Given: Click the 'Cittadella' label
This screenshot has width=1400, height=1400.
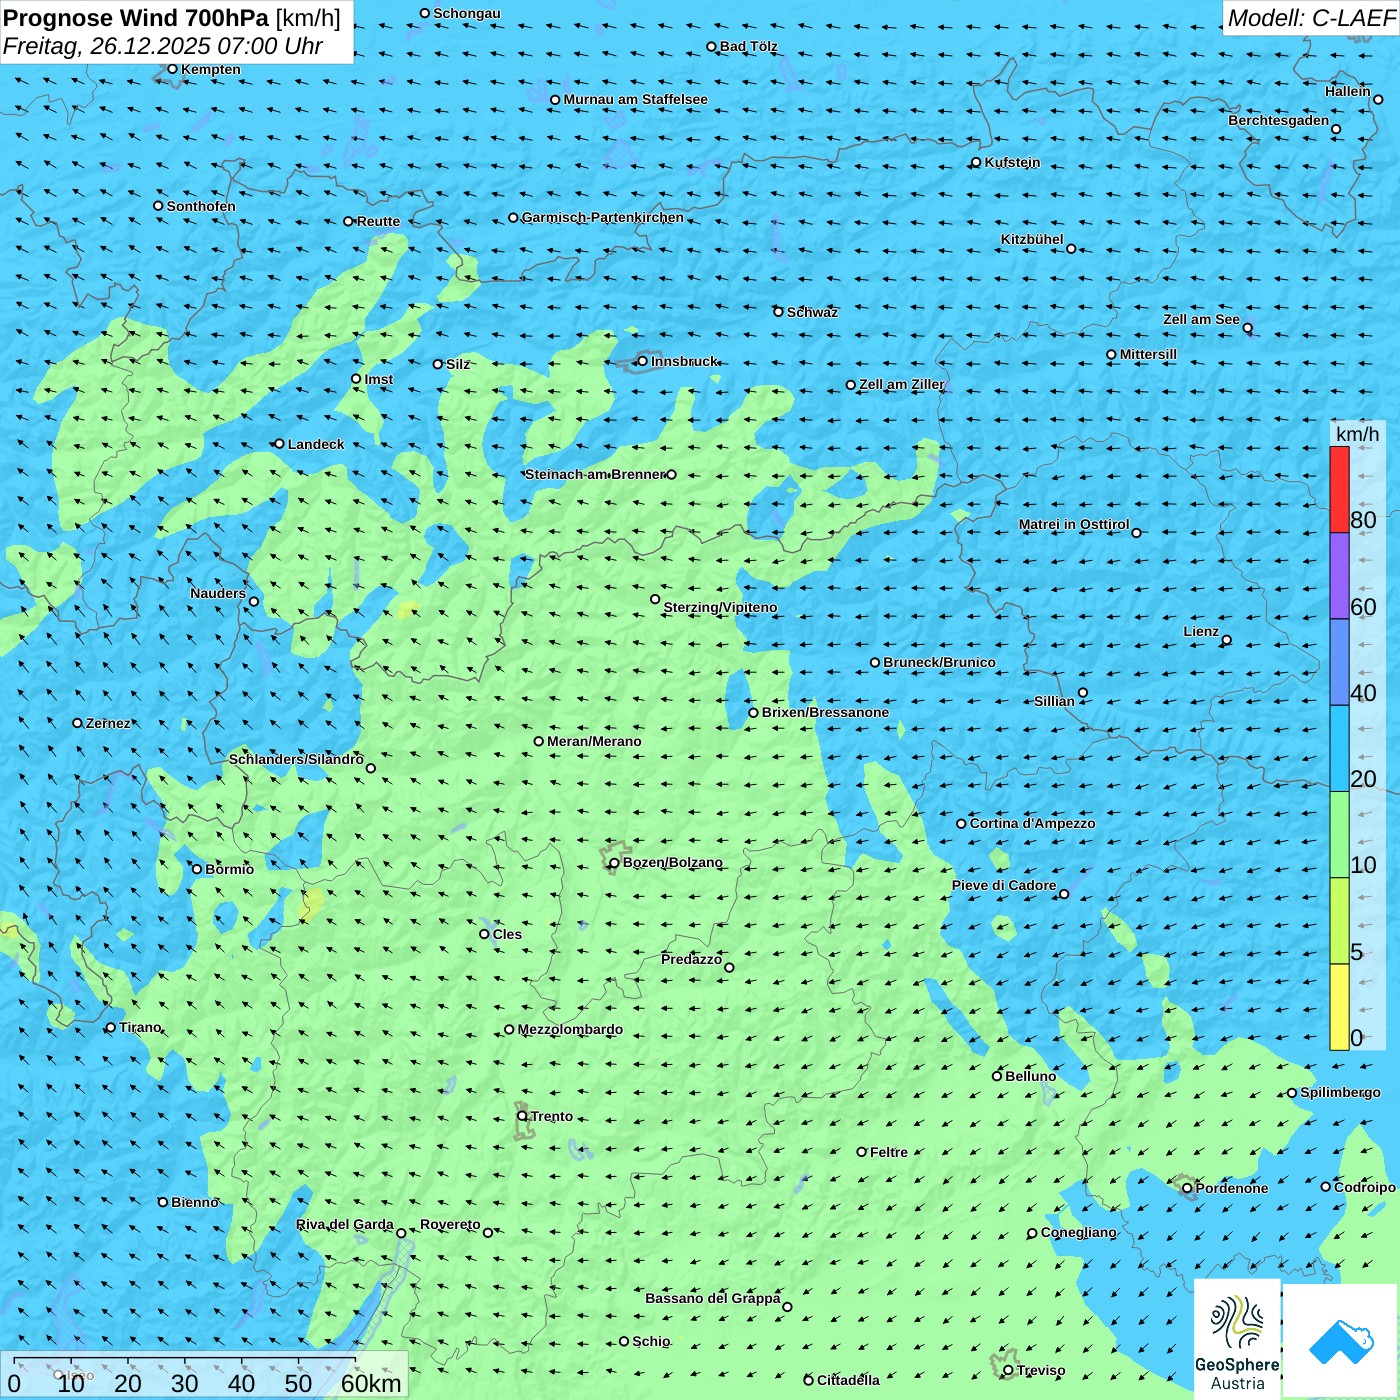Looking at the screenshot, I should pyautogui.click(x=848, y=1380).
